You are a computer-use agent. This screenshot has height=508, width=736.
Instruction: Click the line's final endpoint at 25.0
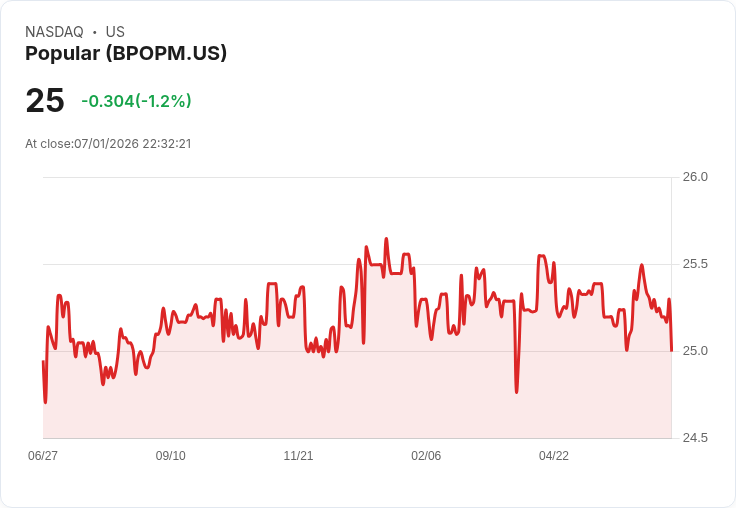671,350
